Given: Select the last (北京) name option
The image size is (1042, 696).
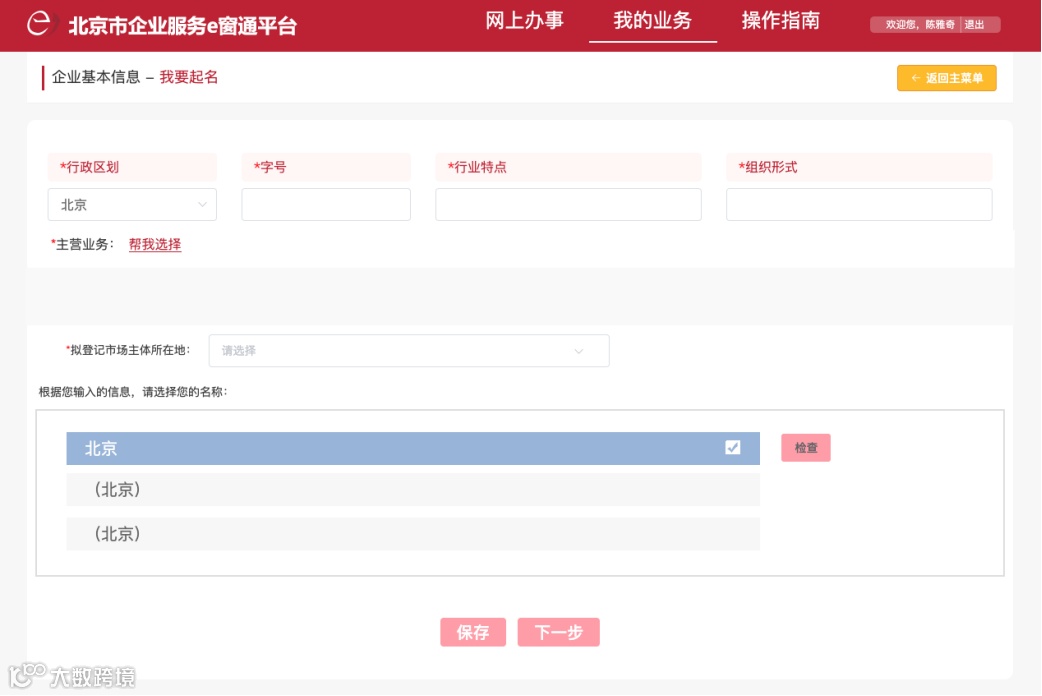Looking at the screenshot, I should coord(413,534).
